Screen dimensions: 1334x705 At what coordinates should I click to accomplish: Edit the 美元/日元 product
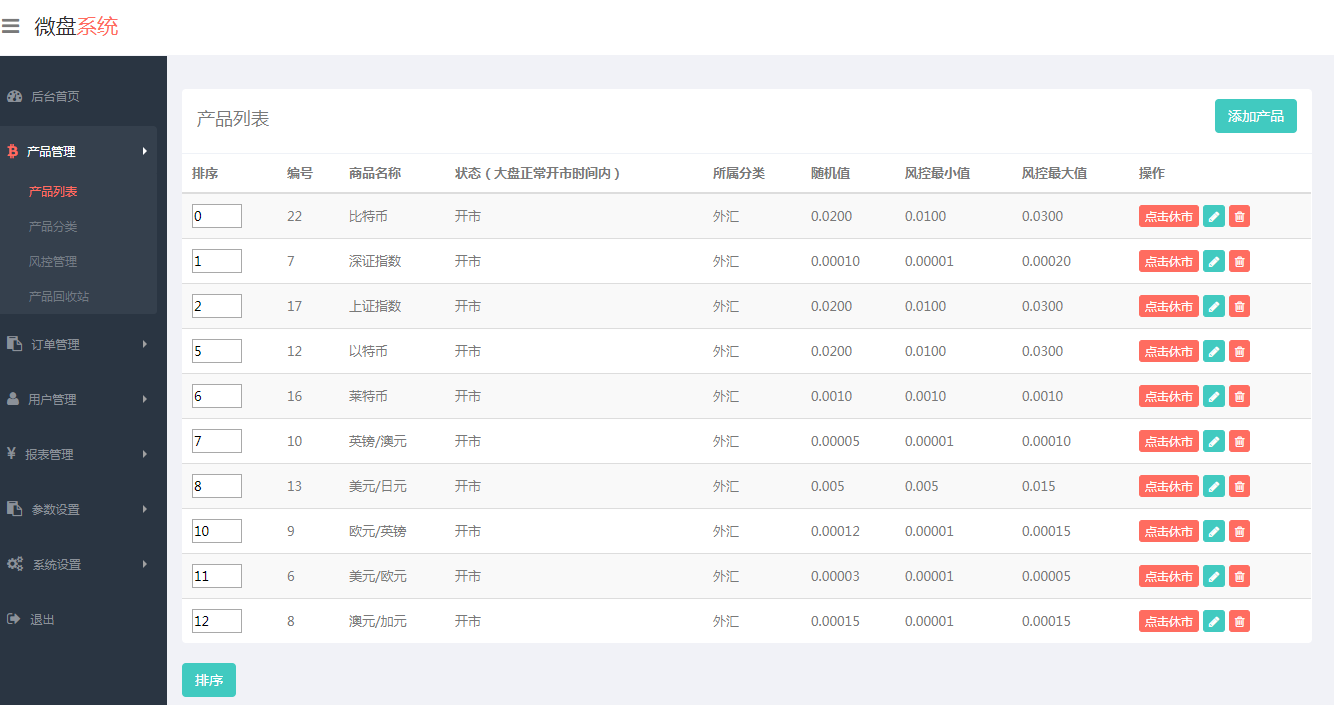point(1214,486)
